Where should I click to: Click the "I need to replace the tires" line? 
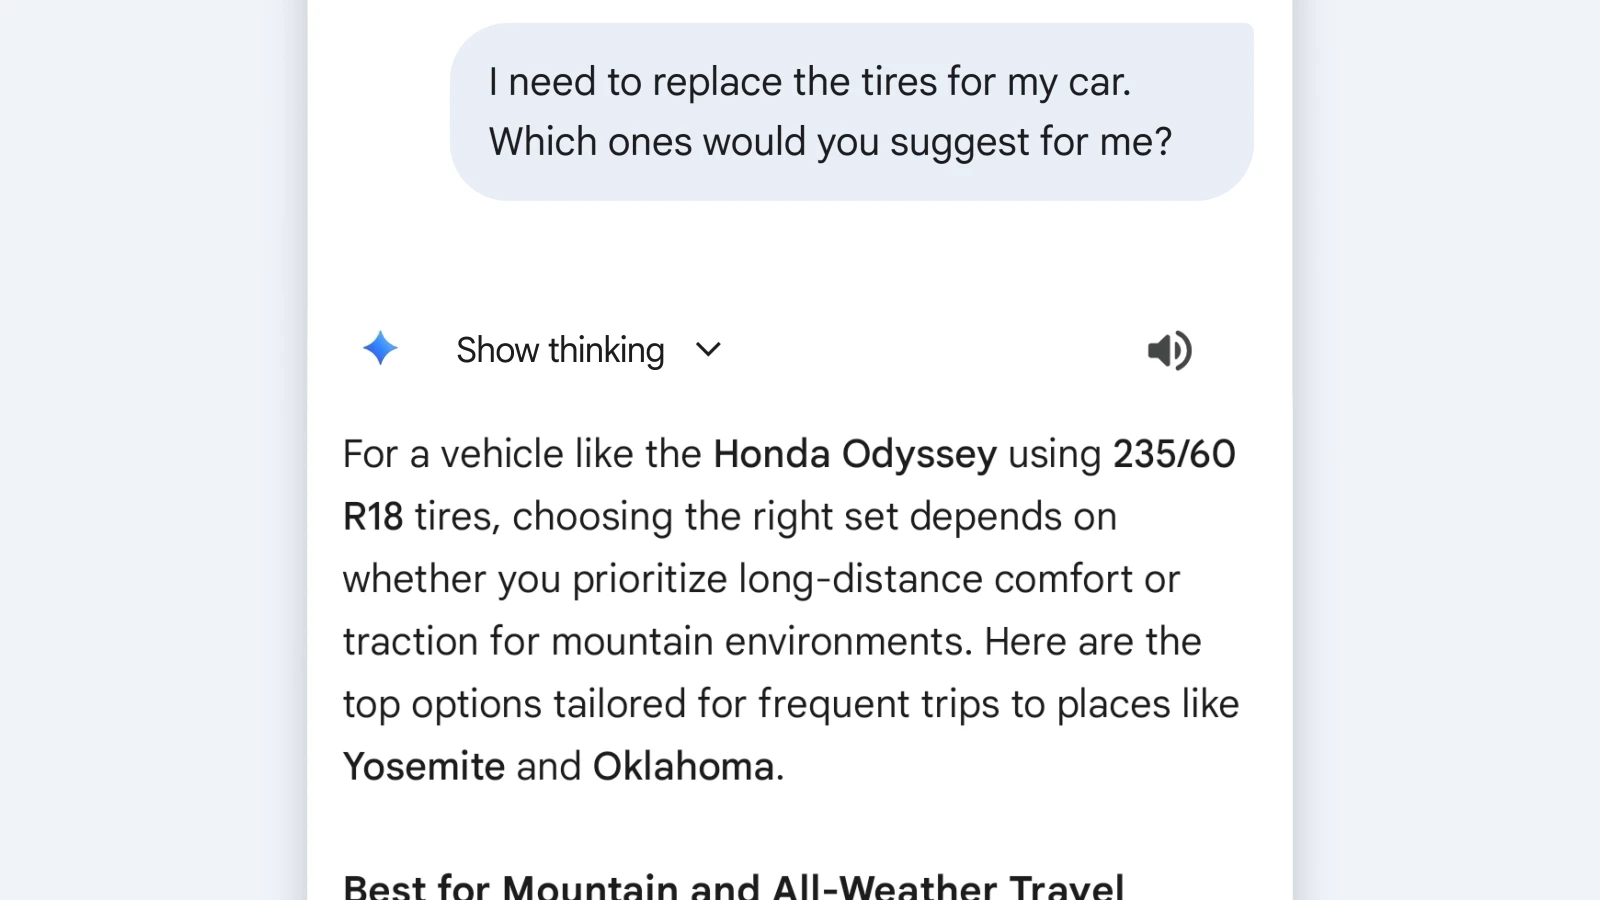click(x=809, y=82)
